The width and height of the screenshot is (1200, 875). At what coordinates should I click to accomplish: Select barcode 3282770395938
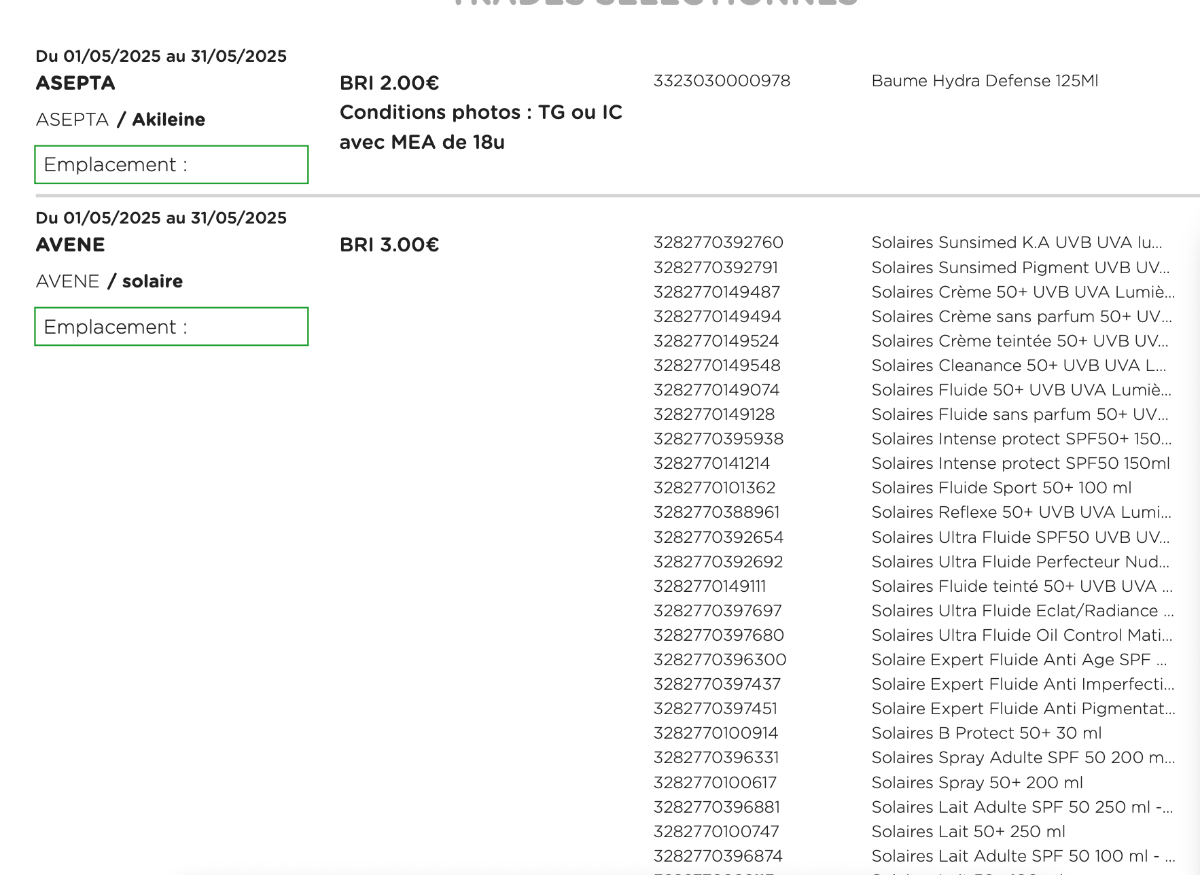click(x=719, y=439)
